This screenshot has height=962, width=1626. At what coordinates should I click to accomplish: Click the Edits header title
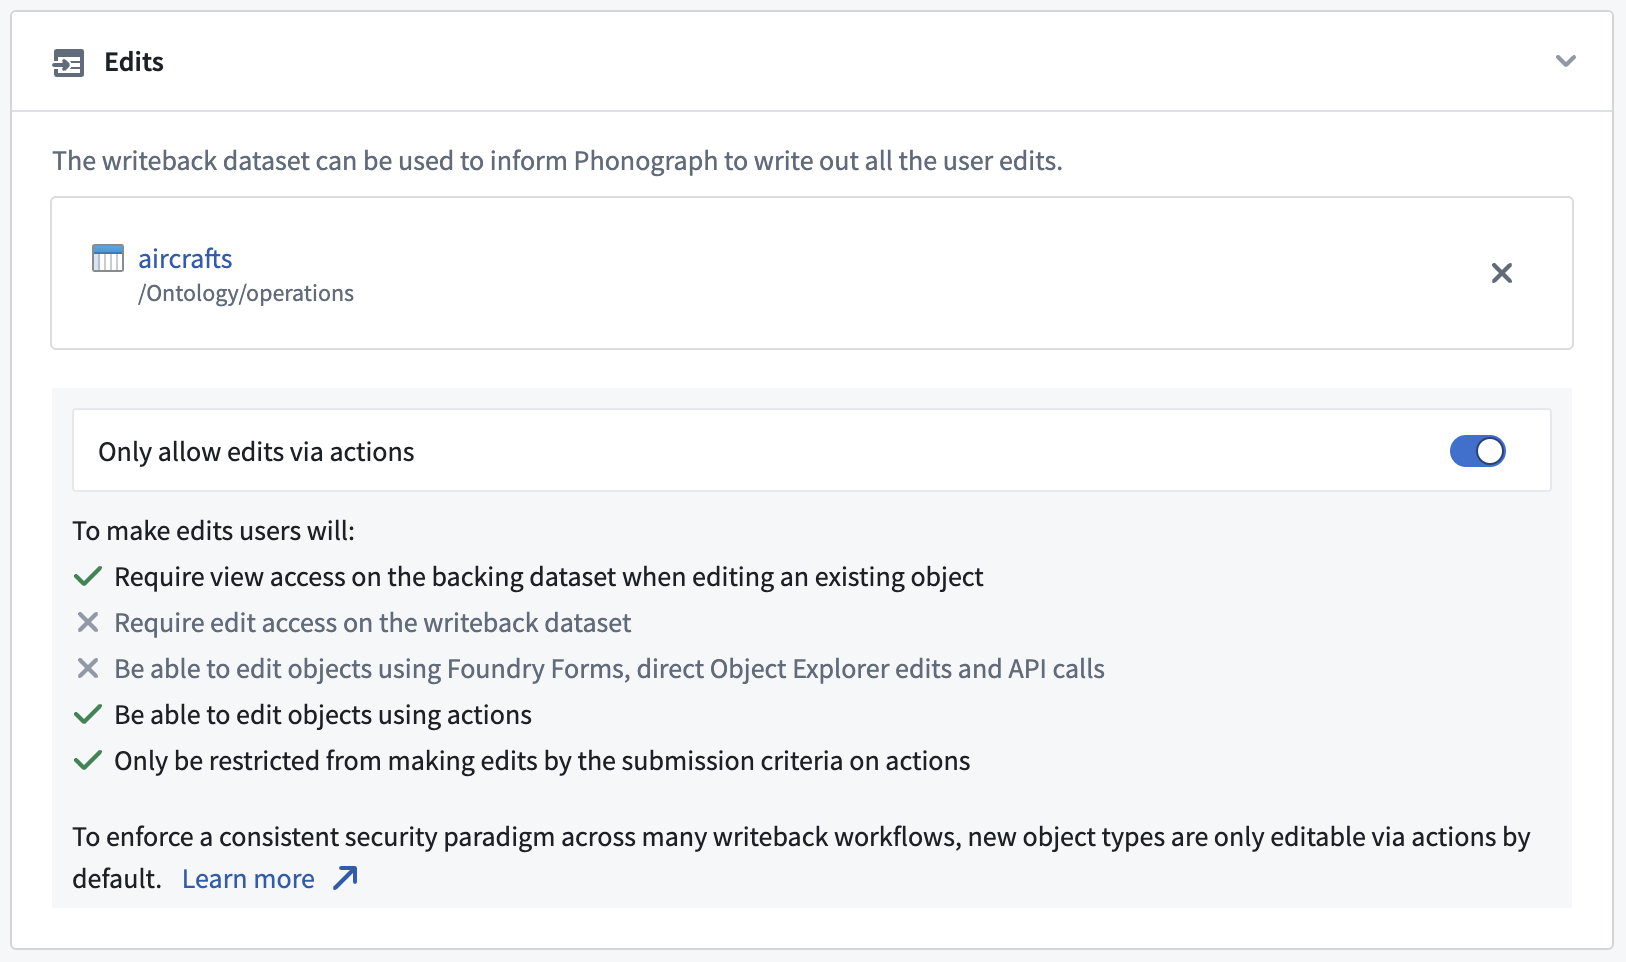[134, 62]
